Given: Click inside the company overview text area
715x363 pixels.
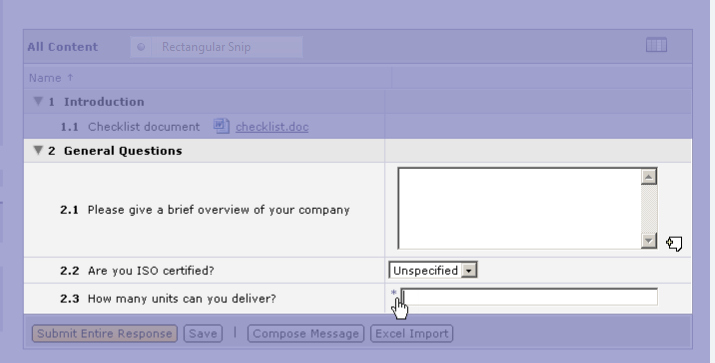Looking at the screenshot, I should tap(519, 208).
